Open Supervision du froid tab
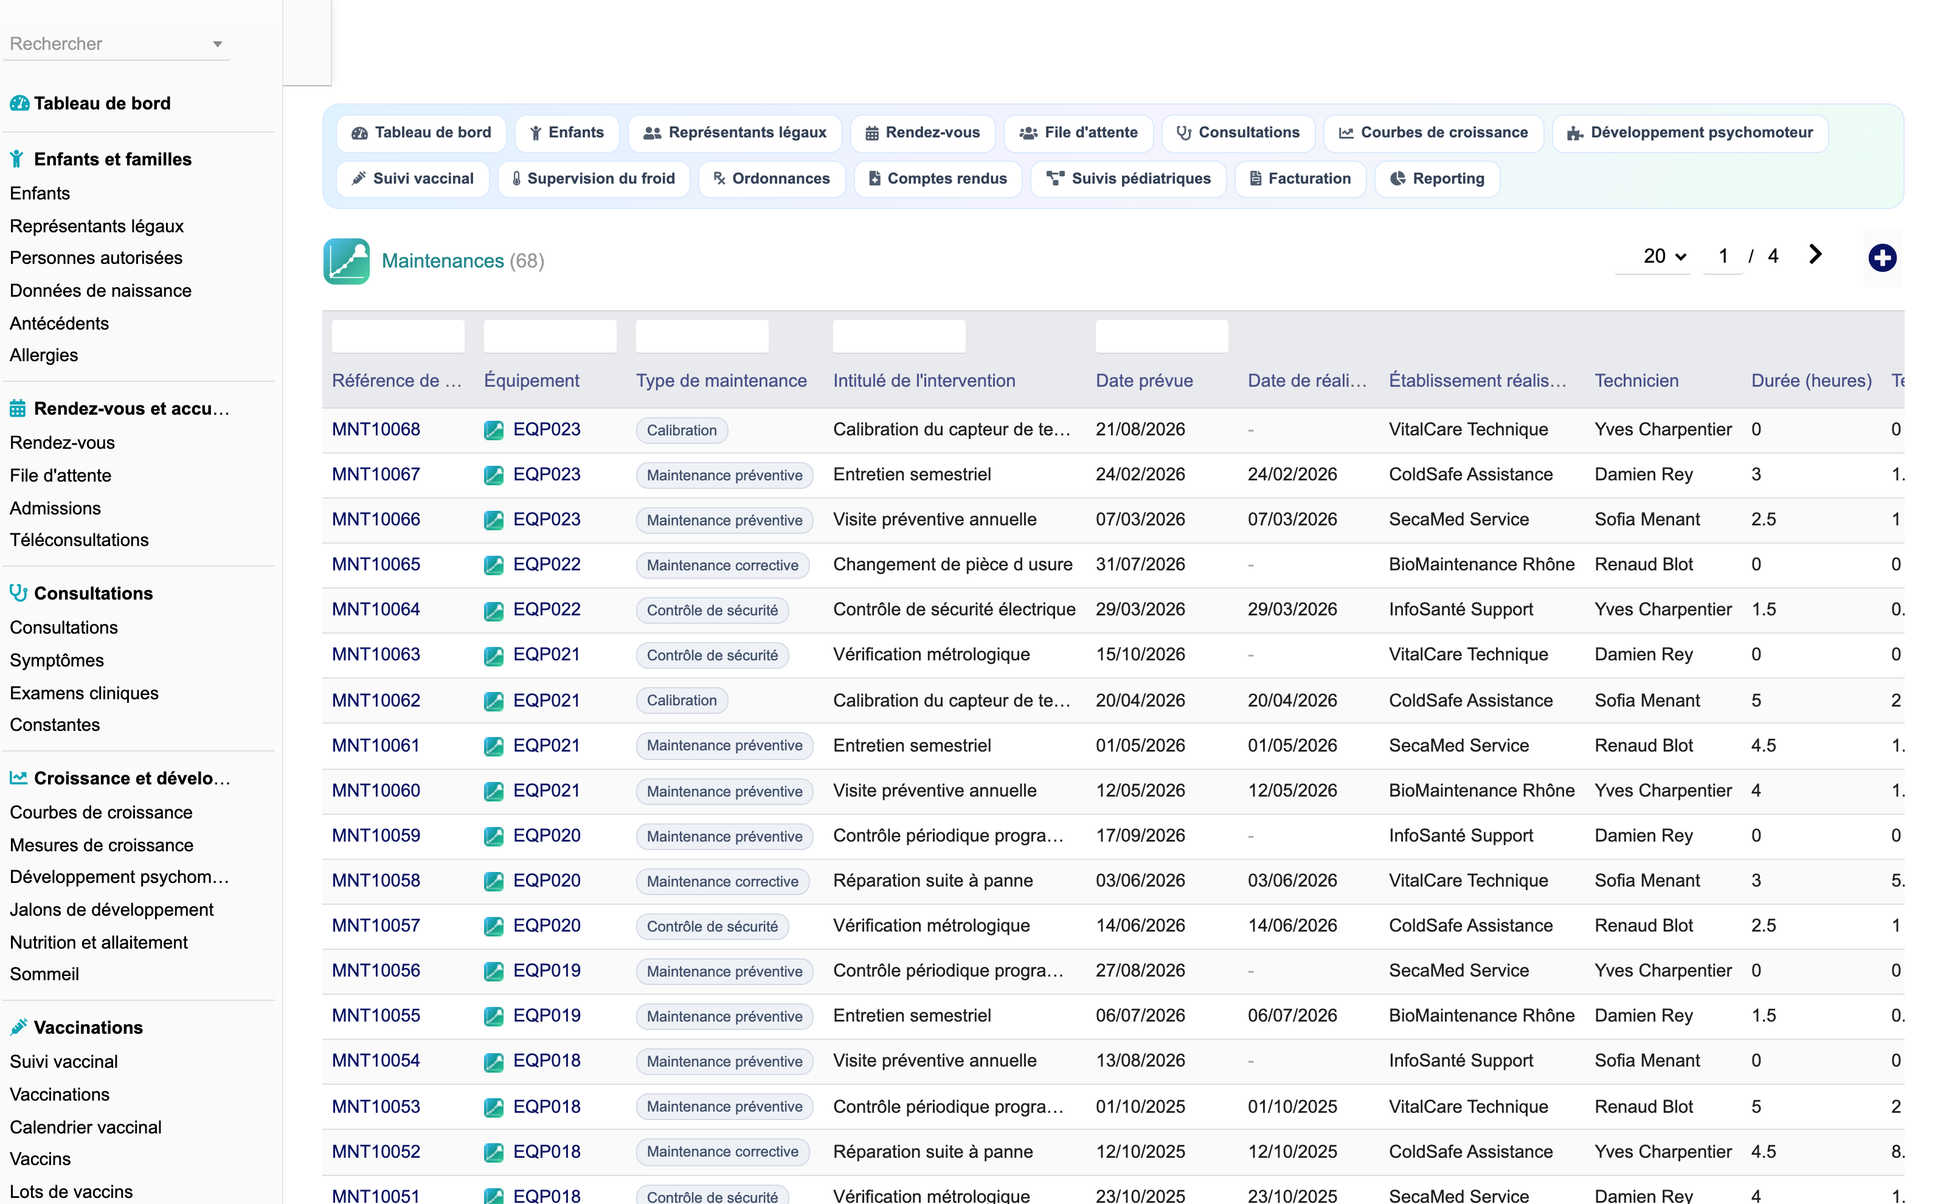 [594, 179]
